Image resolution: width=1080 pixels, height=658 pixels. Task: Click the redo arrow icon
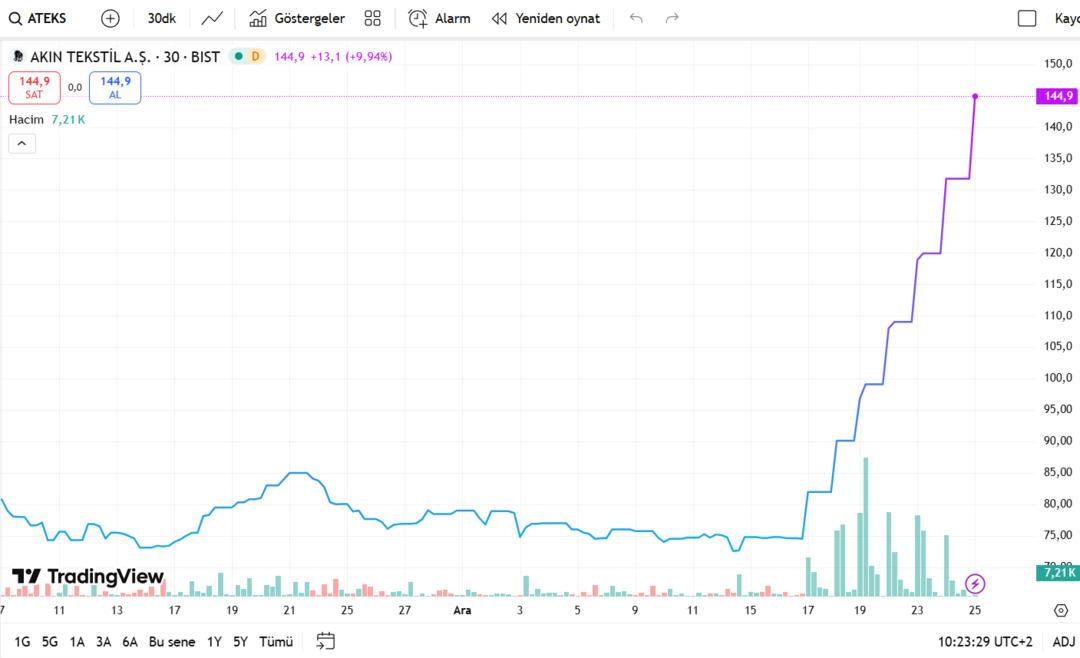pyautogui.click(x=672, y=18)
